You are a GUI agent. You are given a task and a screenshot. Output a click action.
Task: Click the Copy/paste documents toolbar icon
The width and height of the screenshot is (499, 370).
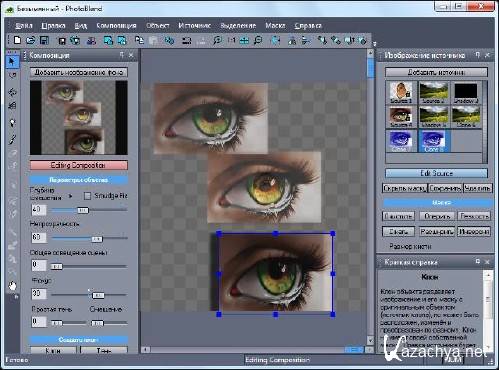coord(139,40)
